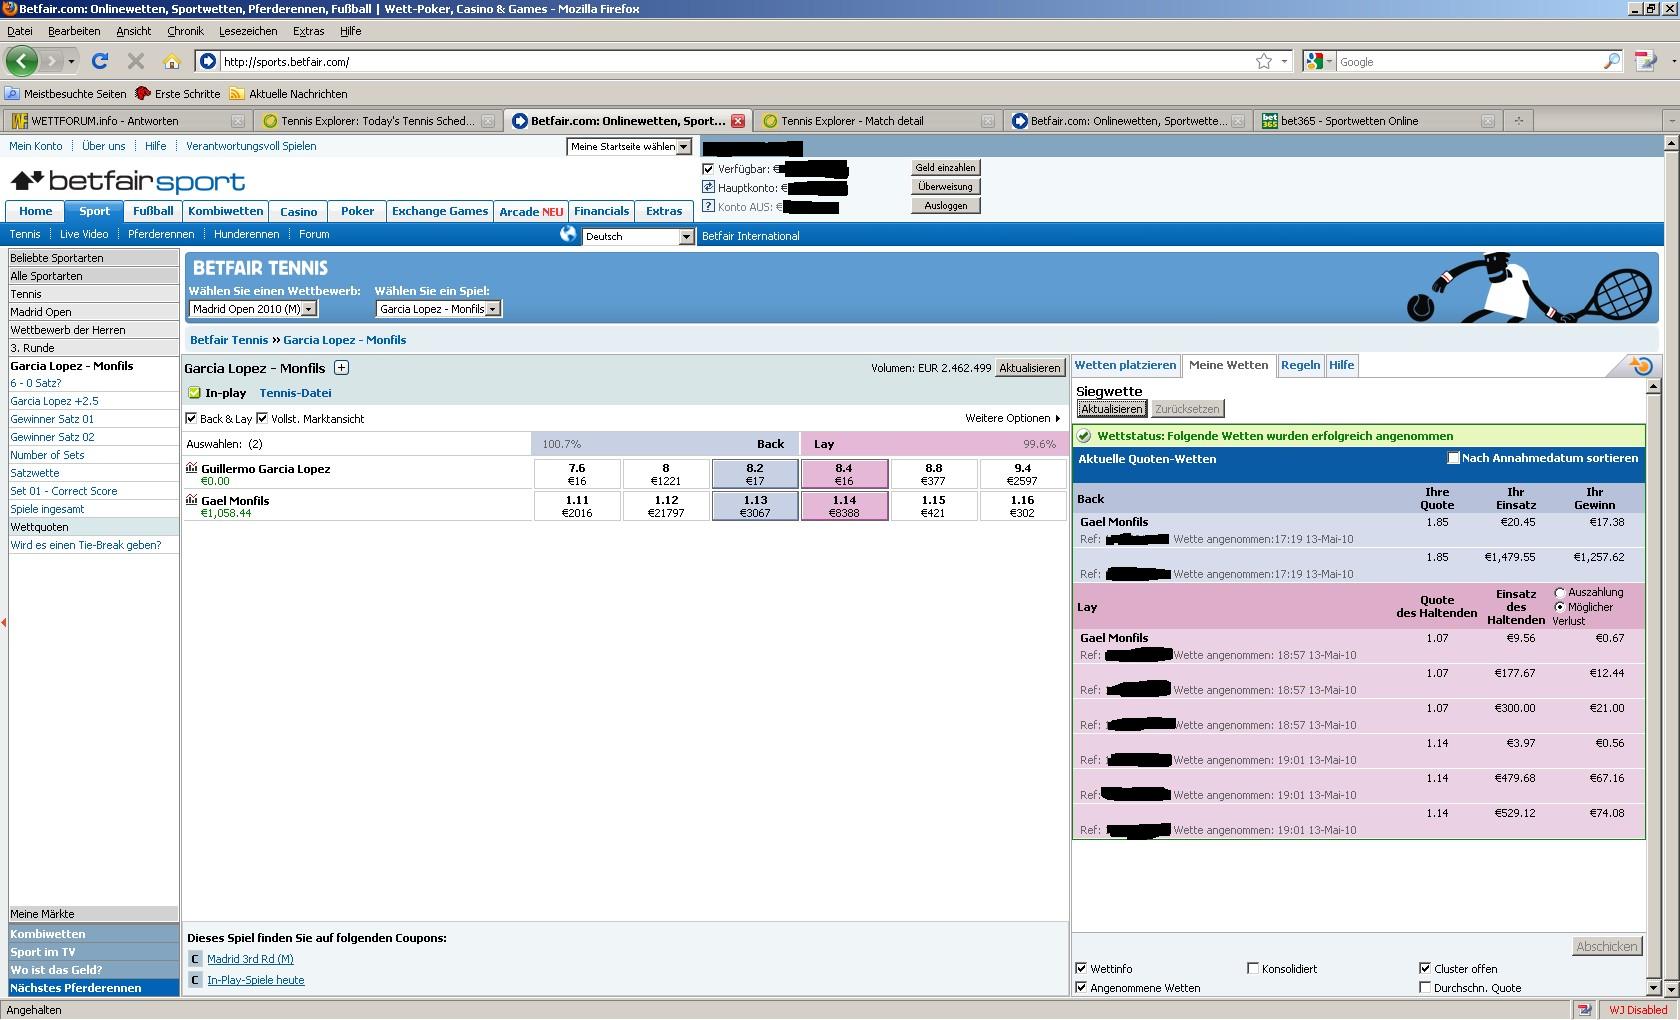
Task: Select Auszahlung radio button
Action: [1559, 592]
